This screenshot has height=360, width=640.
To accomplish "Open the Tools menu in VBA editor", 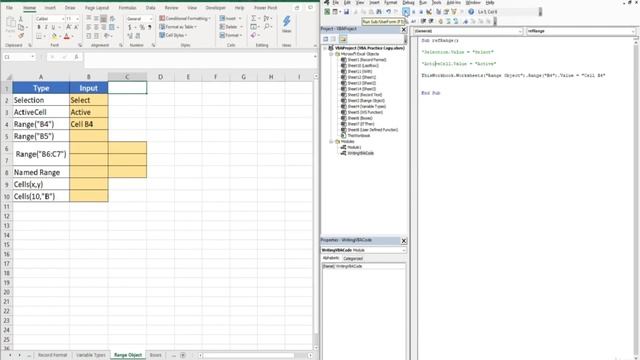I will [436, 2].
